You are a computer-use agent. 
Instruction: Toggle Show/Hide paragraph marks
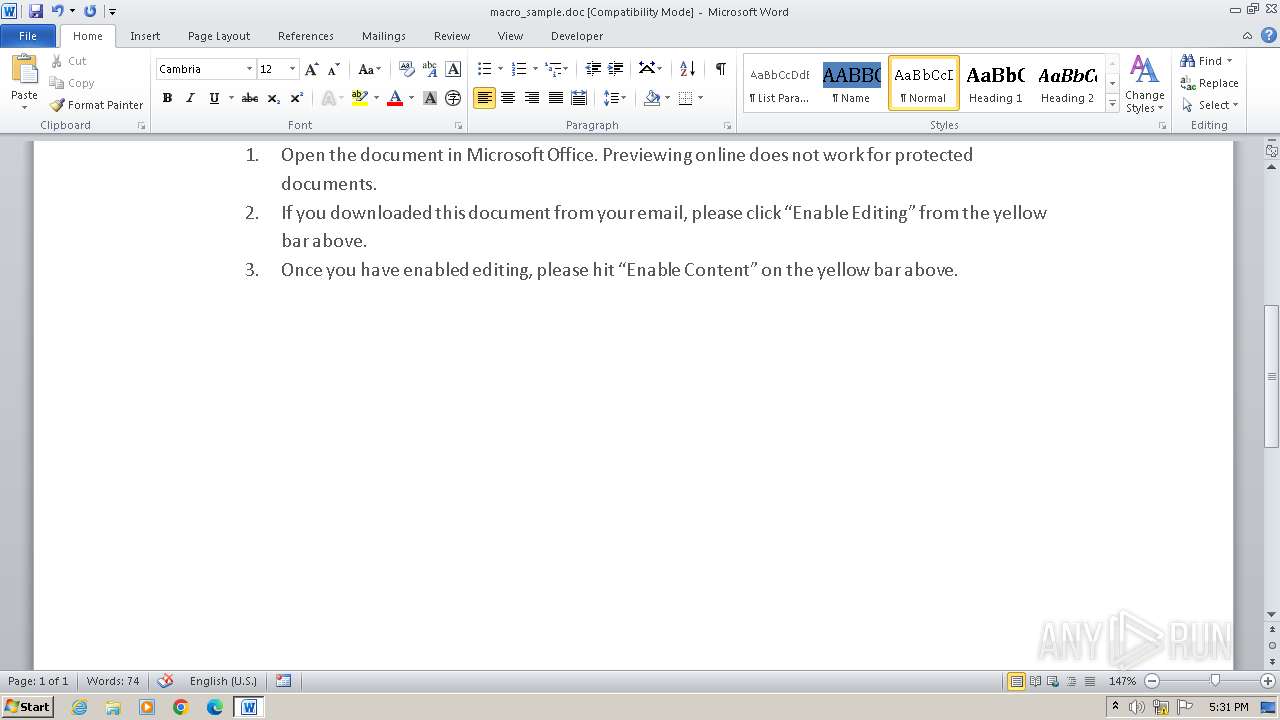(x=720, y=69)
